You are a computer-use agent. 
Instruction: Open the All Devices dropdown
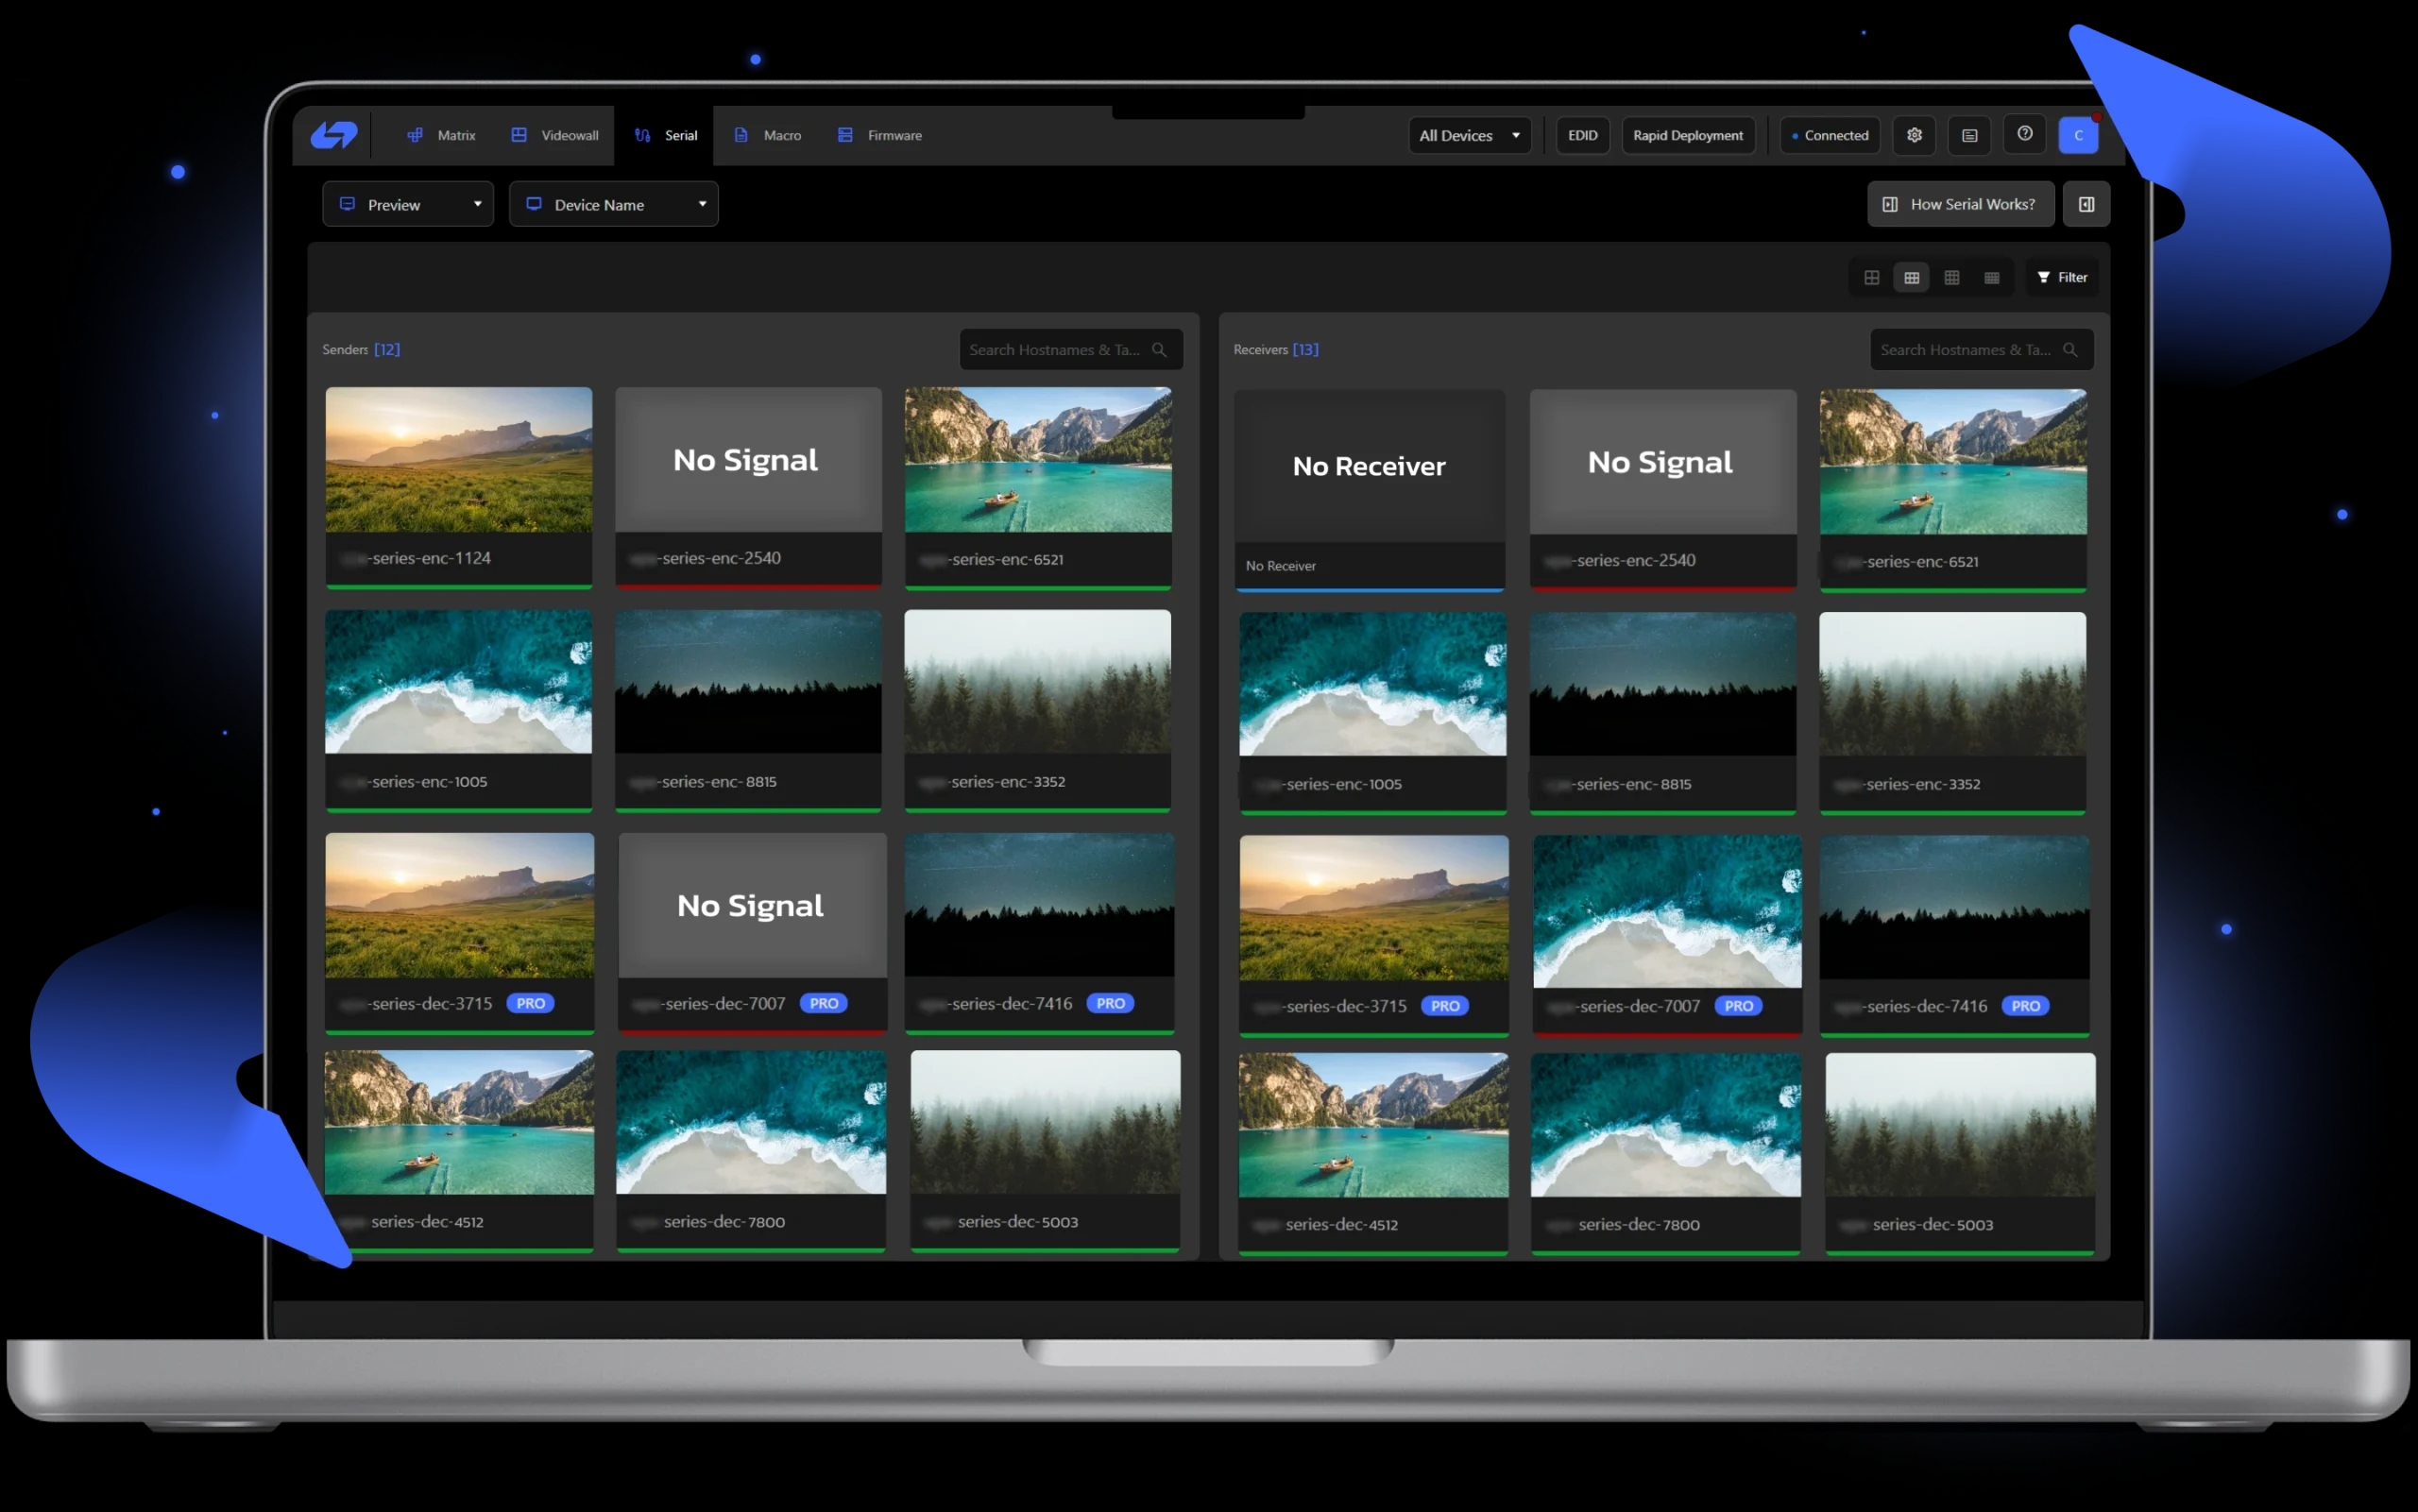1468,135
